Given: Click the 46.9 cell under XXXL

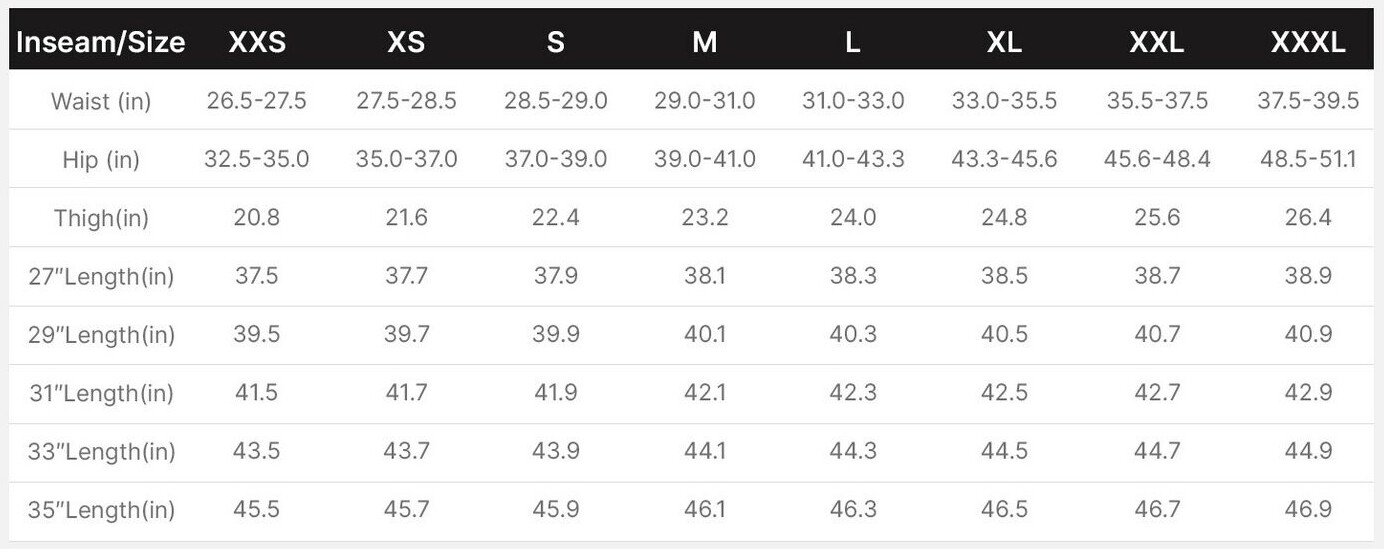Looking at the screenshot, I should tap(1307, 510).
